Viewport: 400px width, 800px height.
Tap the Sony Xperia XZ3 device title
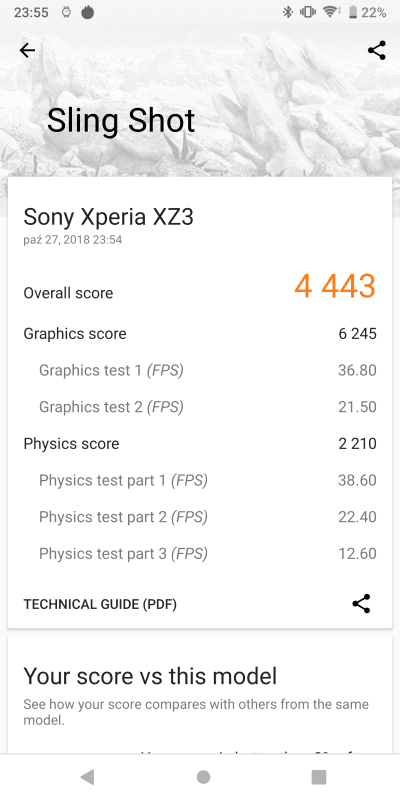point(109,217)
